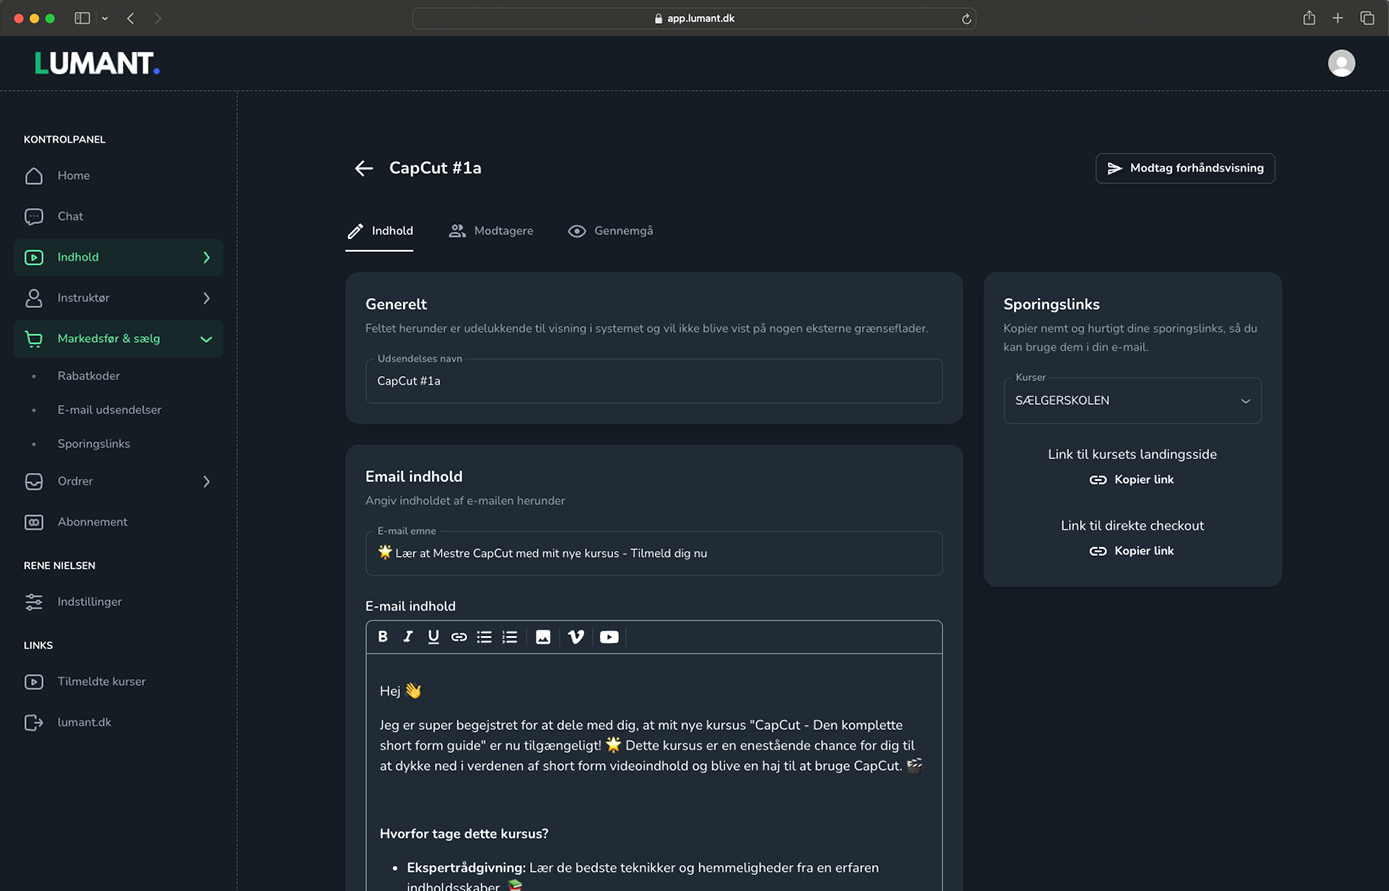Edit the Udsendelses navn field
Screen dimensions: 1389x891
[x=654, y=381]
